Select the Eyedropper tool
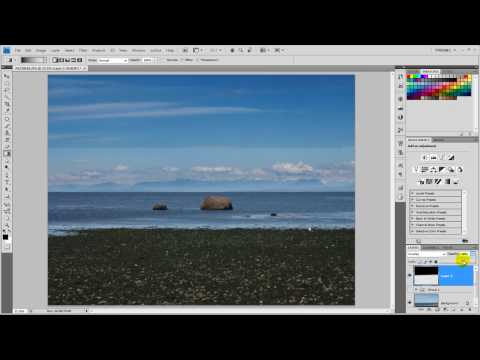The width and height of the screenshot is (480, 360). coord(7,111)
